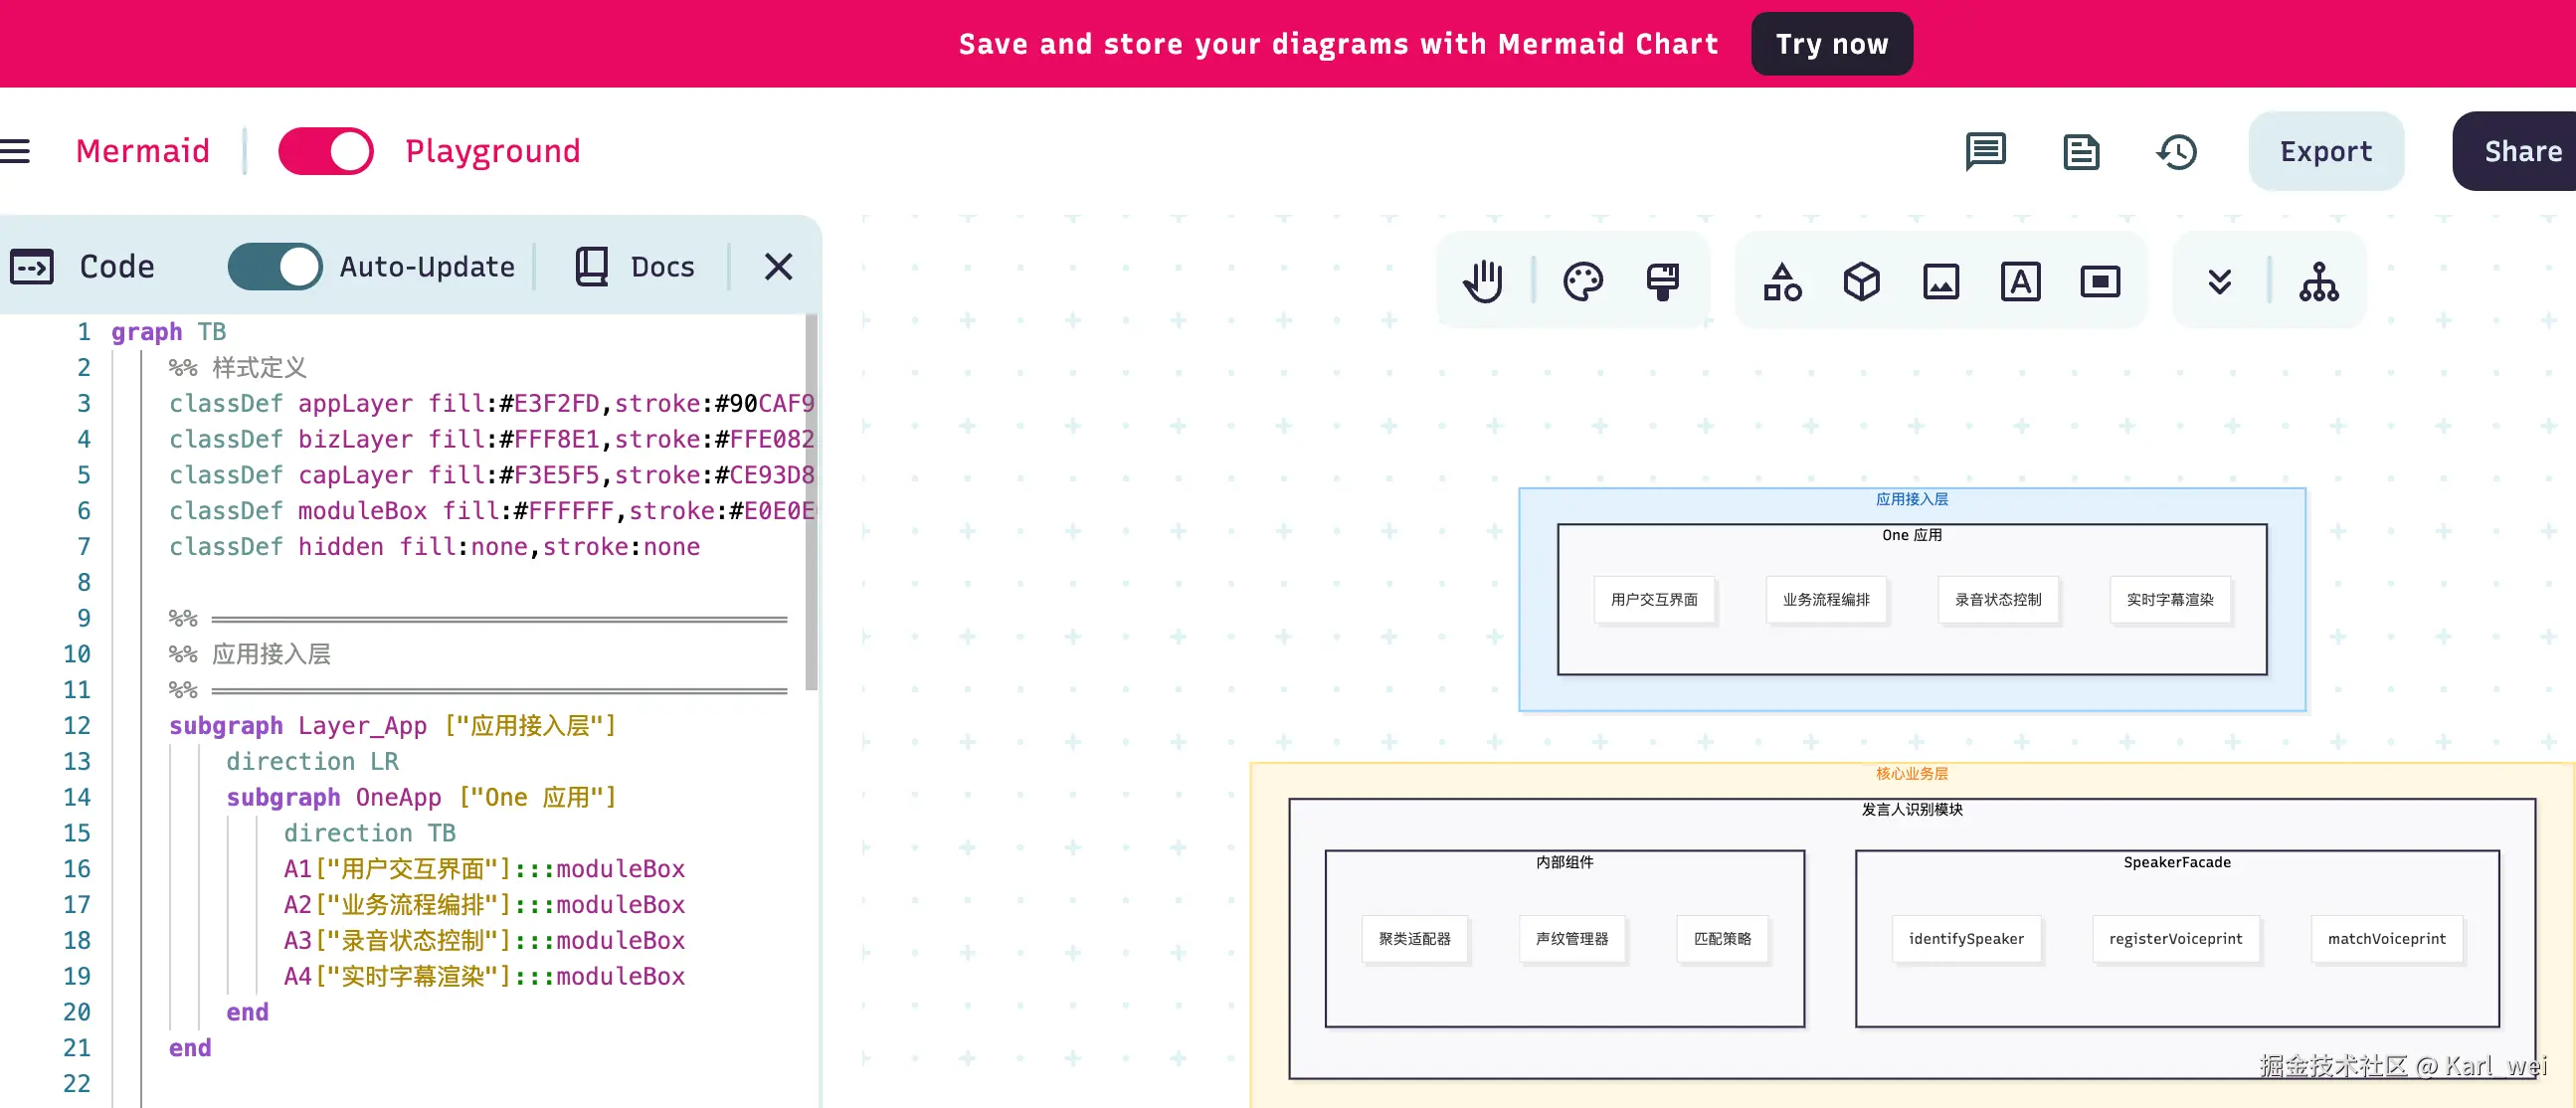Open the hamburger menu

click(15, 152)
